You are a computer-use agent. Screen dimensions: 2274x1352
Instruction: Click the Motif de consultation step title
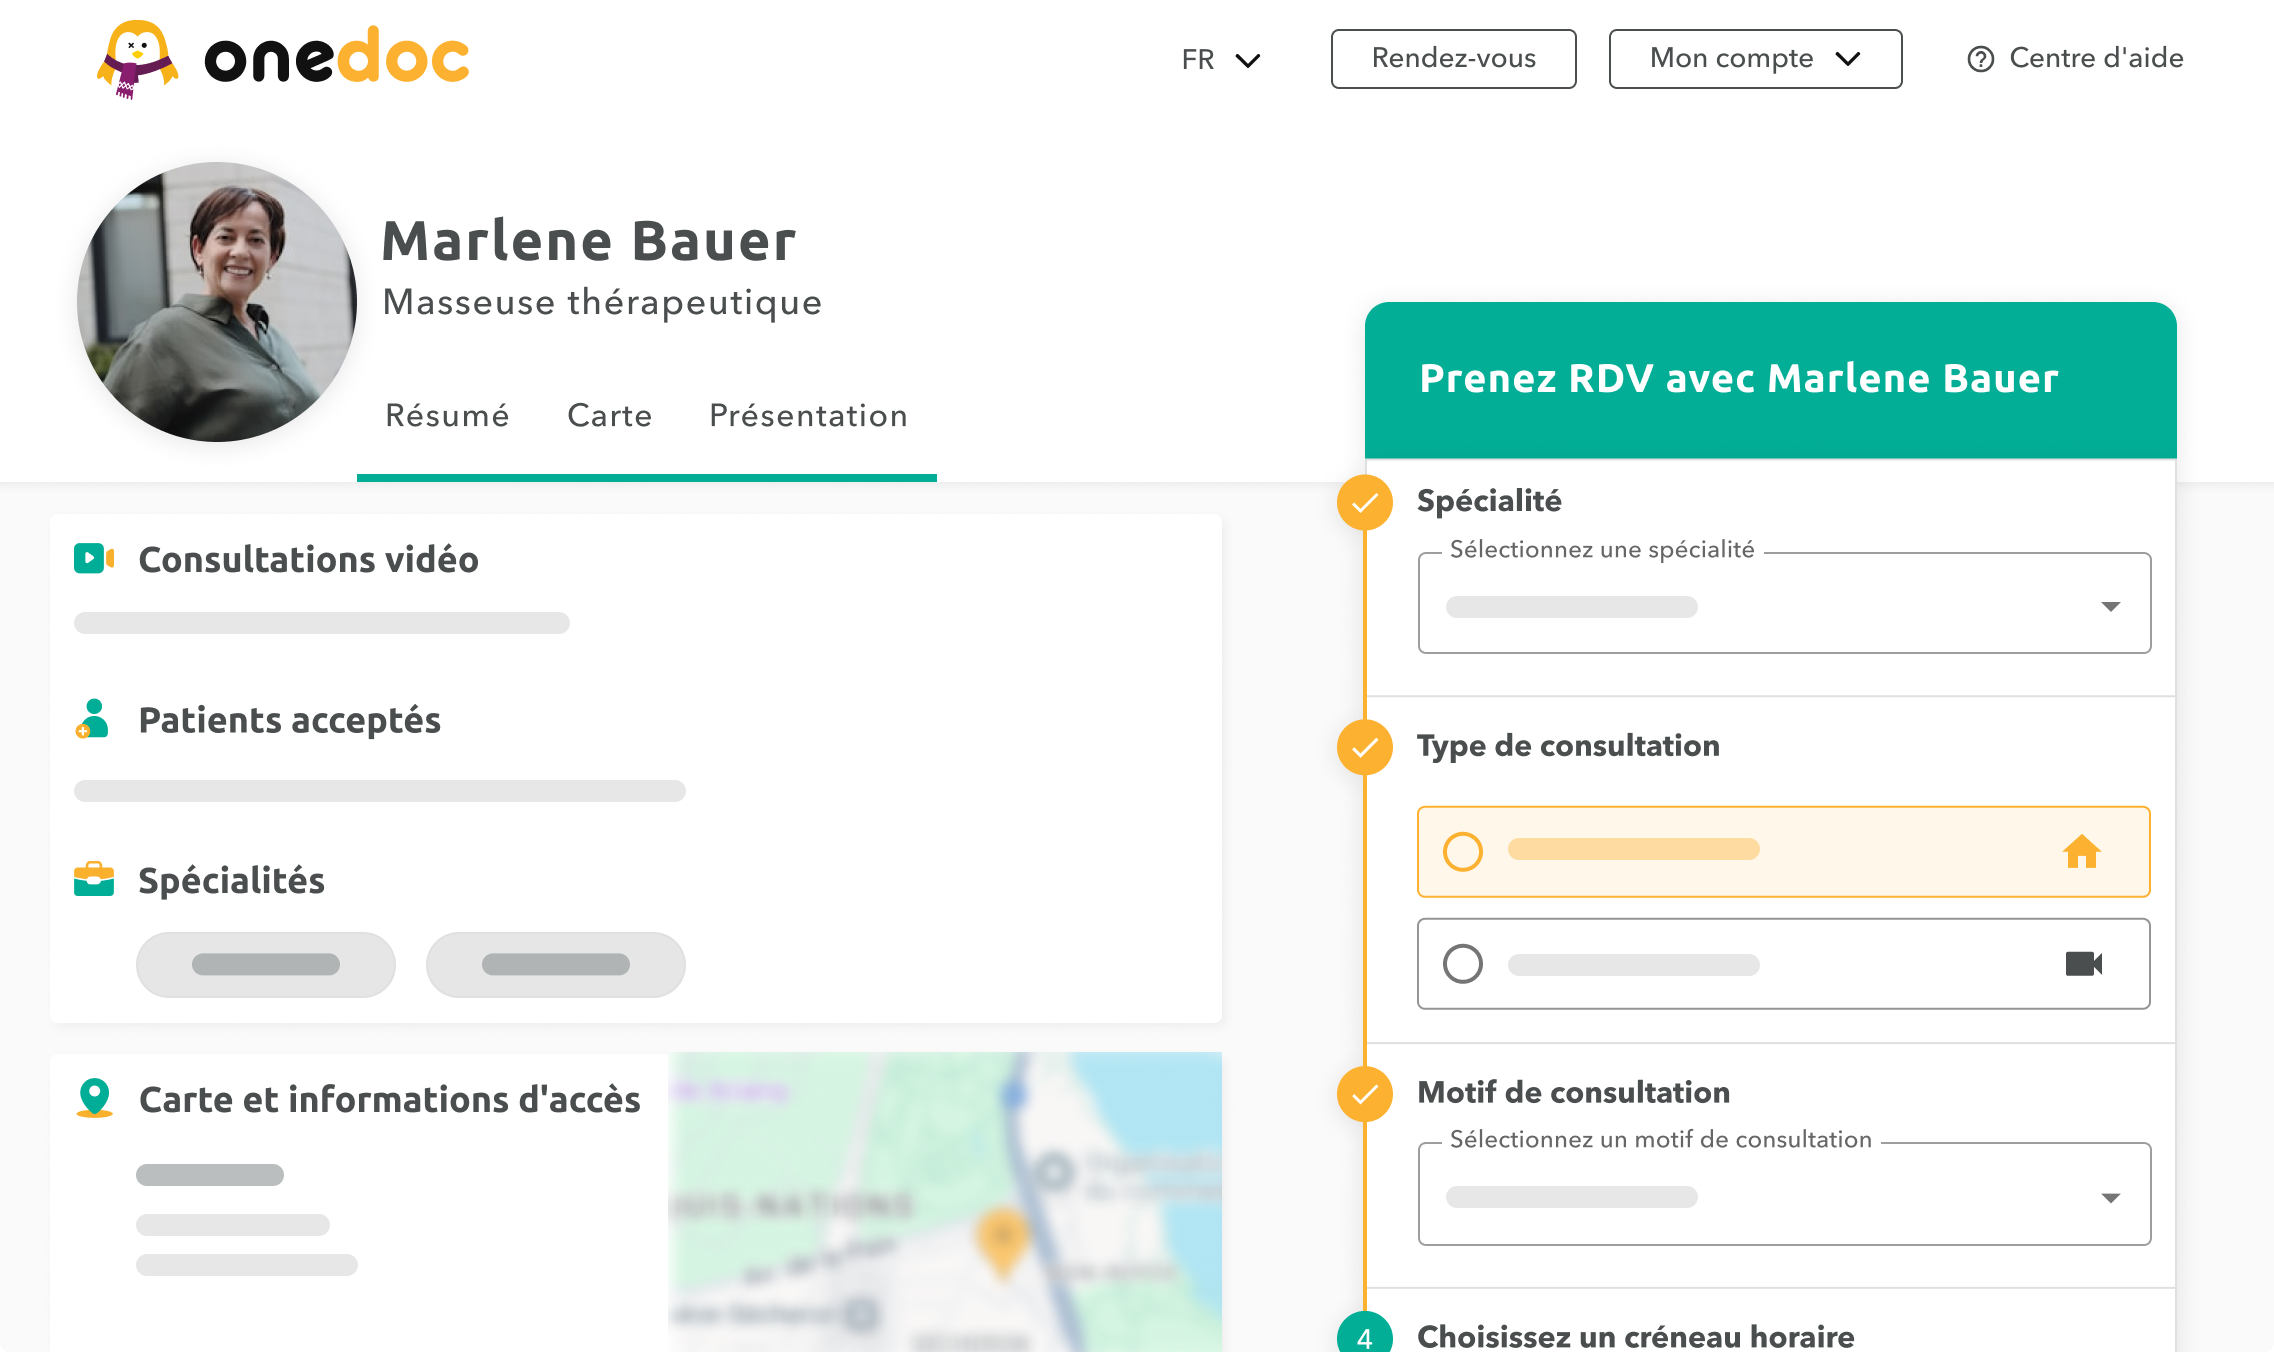point(1573,1092)
